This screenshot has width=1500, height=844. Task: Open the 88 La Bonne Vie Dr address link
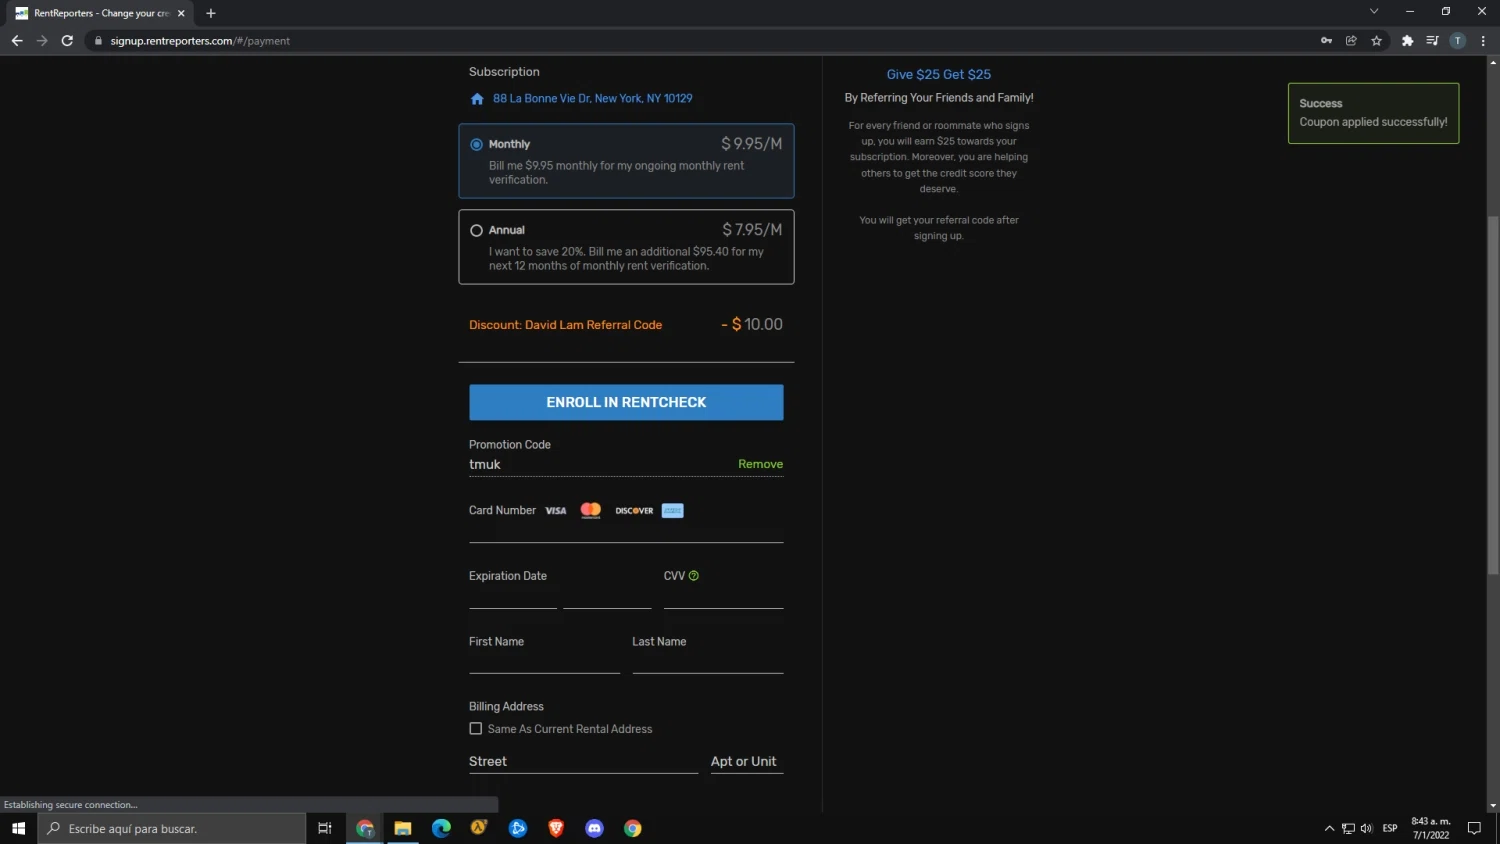(592, 99)
